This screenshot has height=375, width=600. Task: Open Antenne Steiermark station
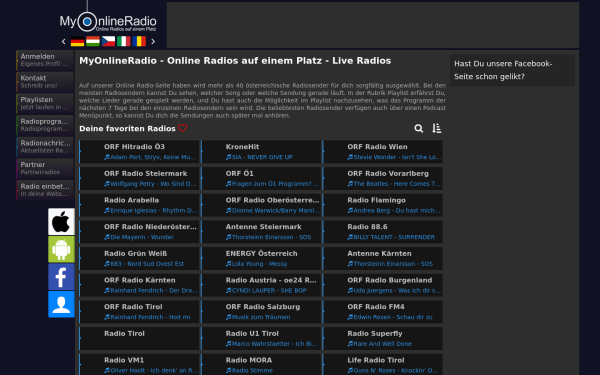[261, 232]
